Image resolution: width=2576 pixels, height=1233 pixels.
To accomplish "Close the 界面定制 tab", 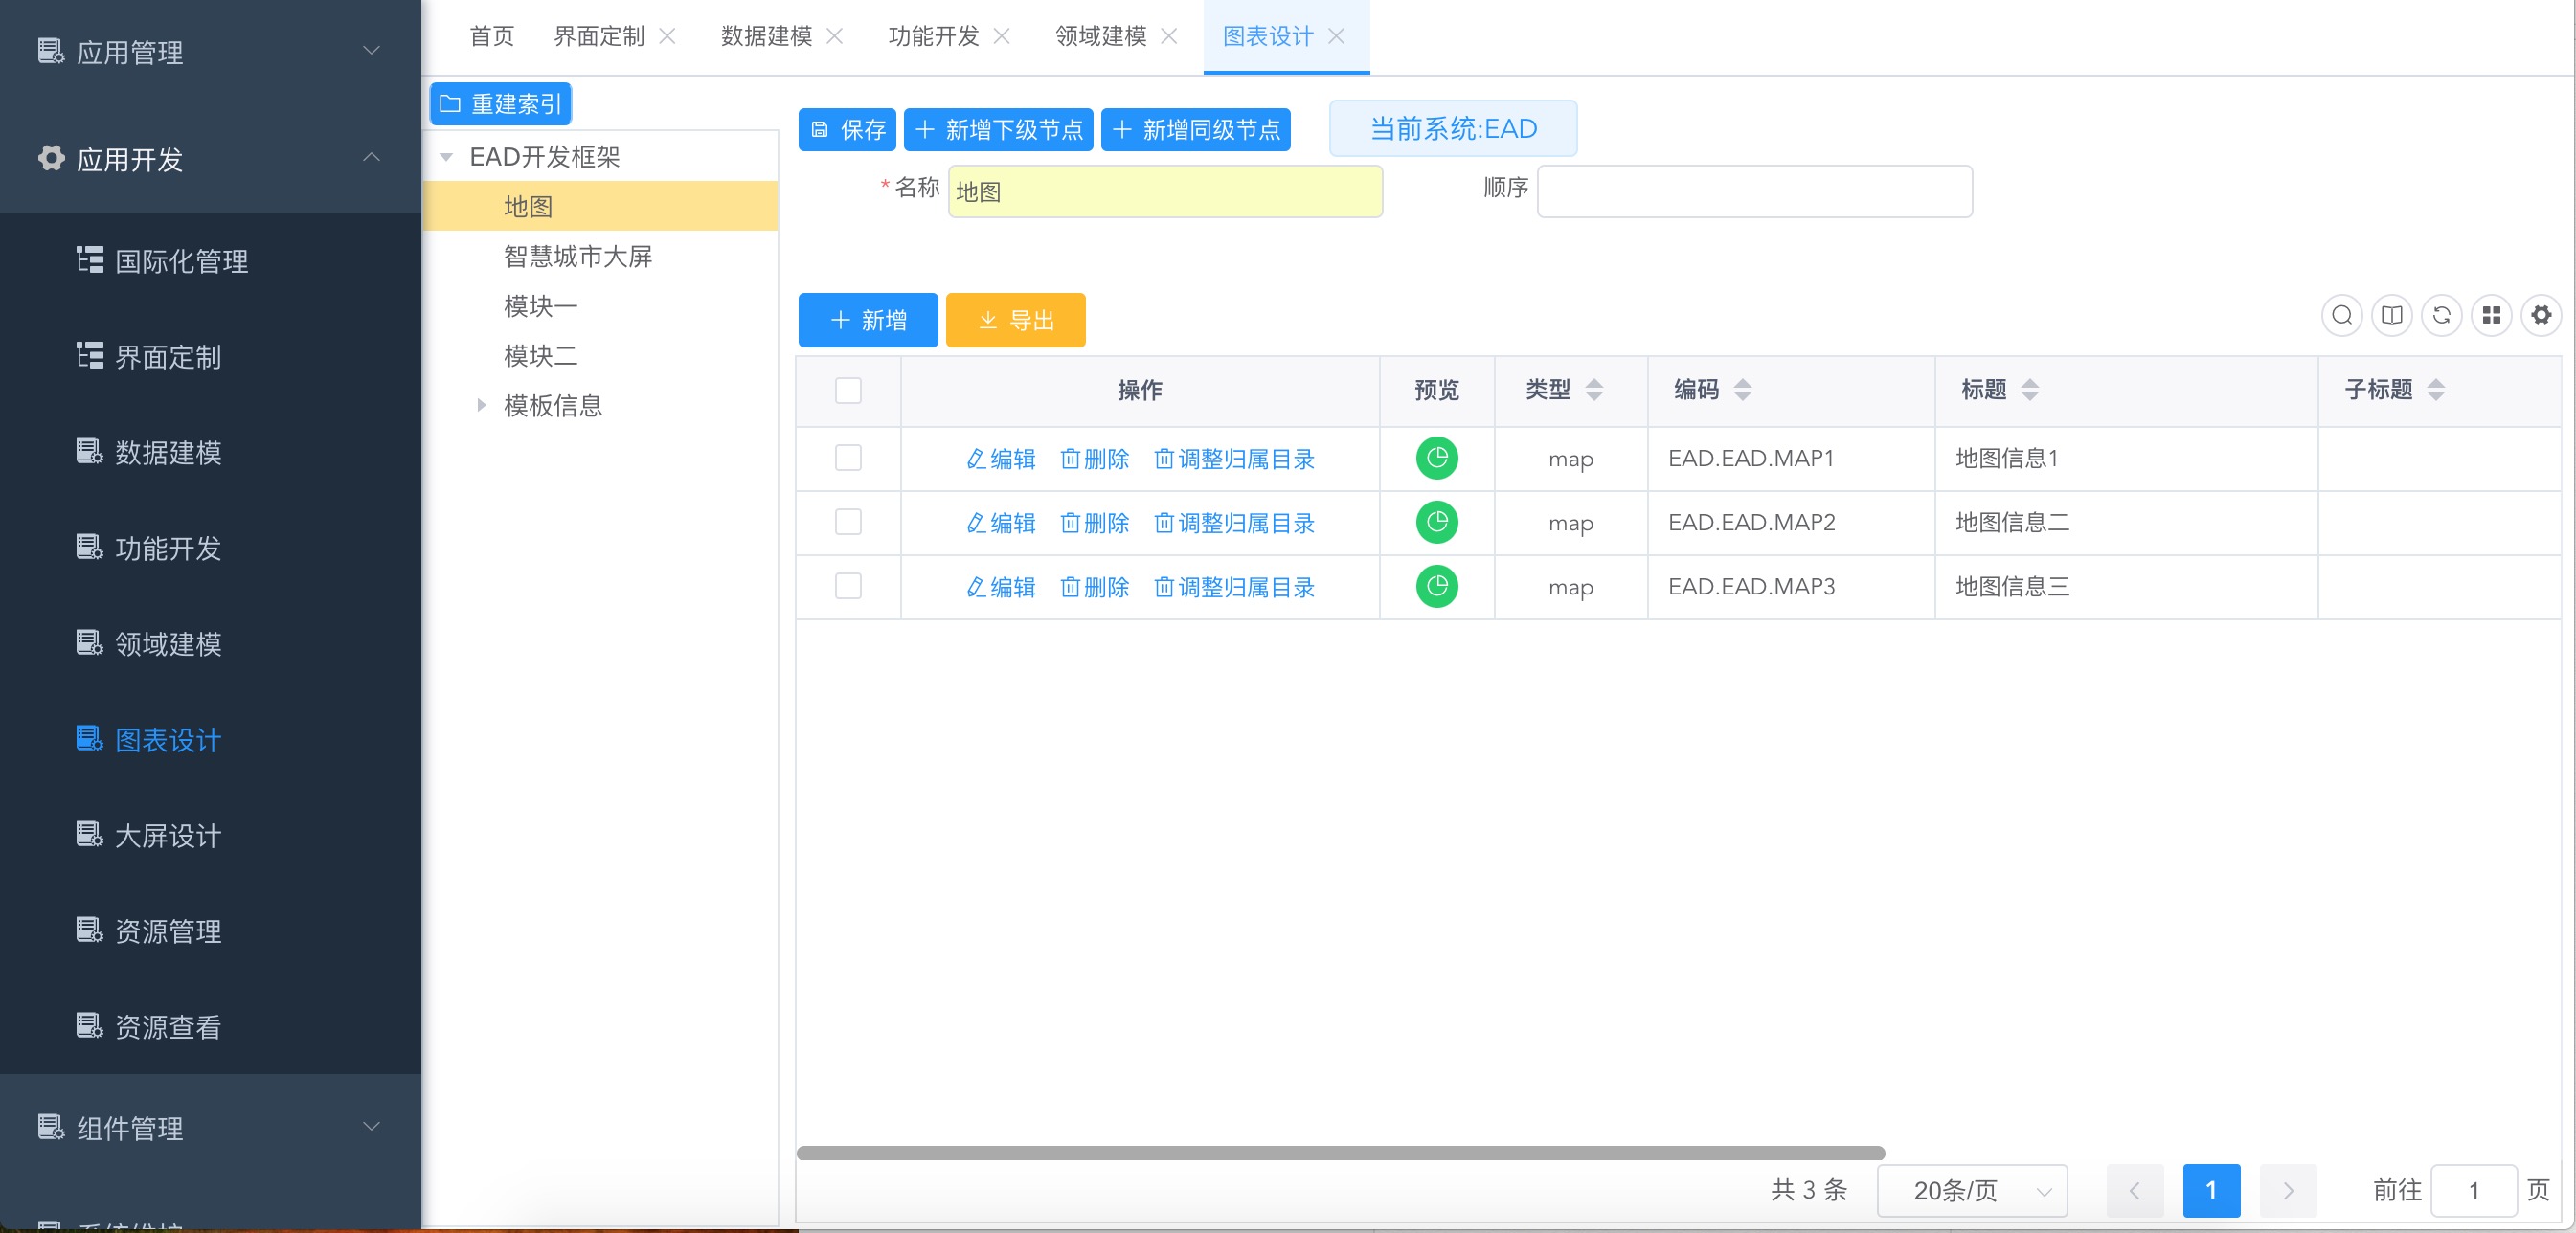I will click(x=668, y=36).
